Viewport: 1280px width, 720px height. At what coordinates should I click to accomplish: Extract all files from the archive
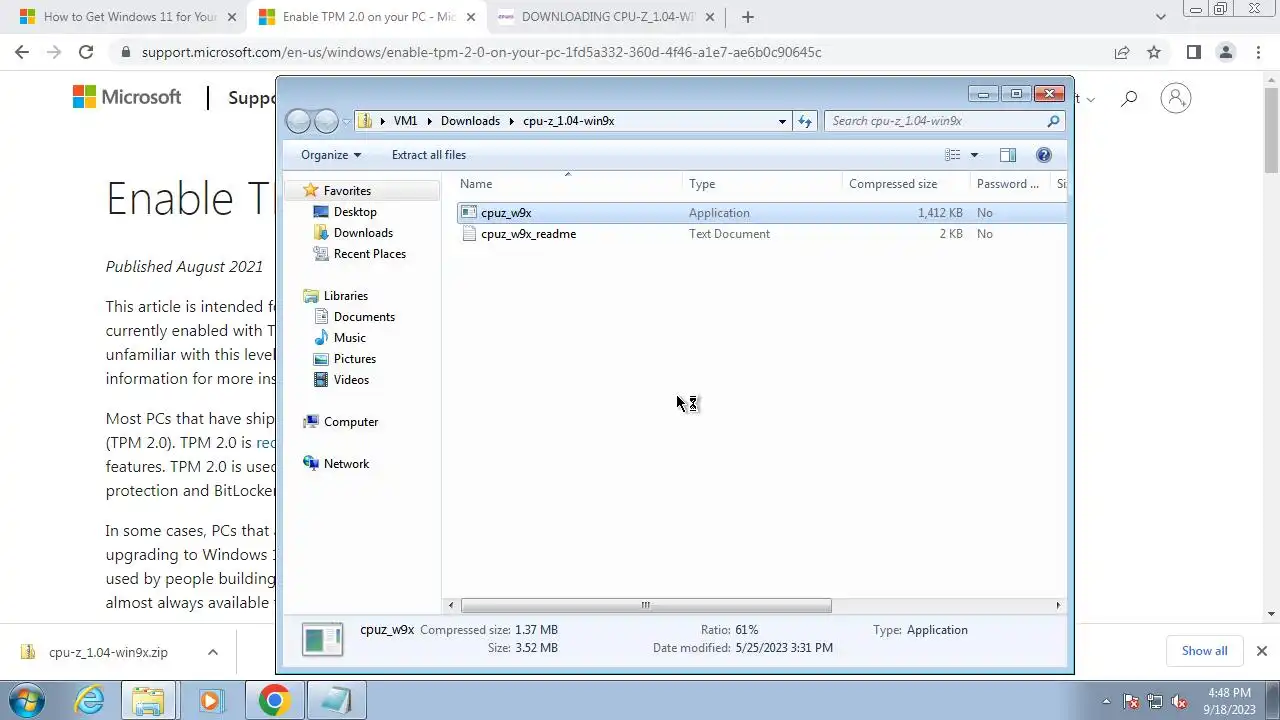click(x=429, y=155)
